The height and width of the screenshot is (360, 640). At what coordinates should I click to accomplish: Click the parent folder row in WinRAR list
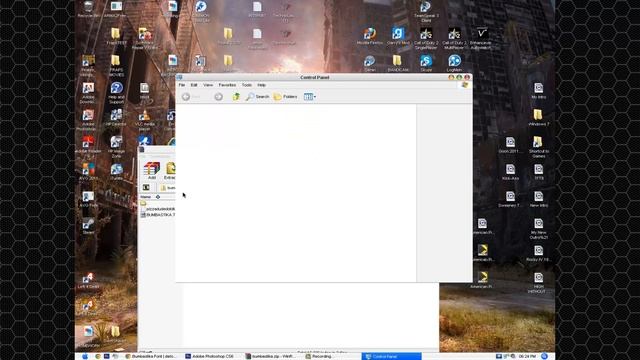tap(144, 203)
